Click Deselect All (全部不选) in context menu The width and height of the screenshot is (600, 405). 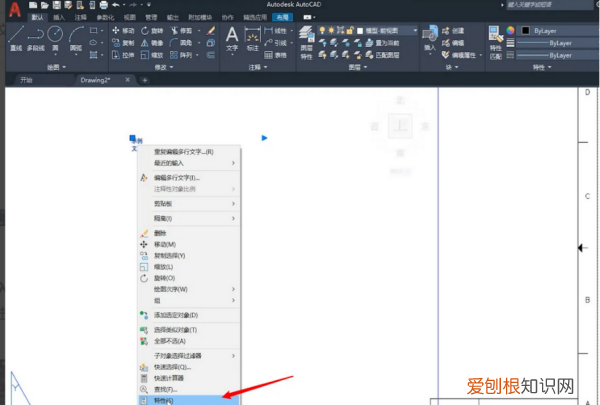point(189,341)
